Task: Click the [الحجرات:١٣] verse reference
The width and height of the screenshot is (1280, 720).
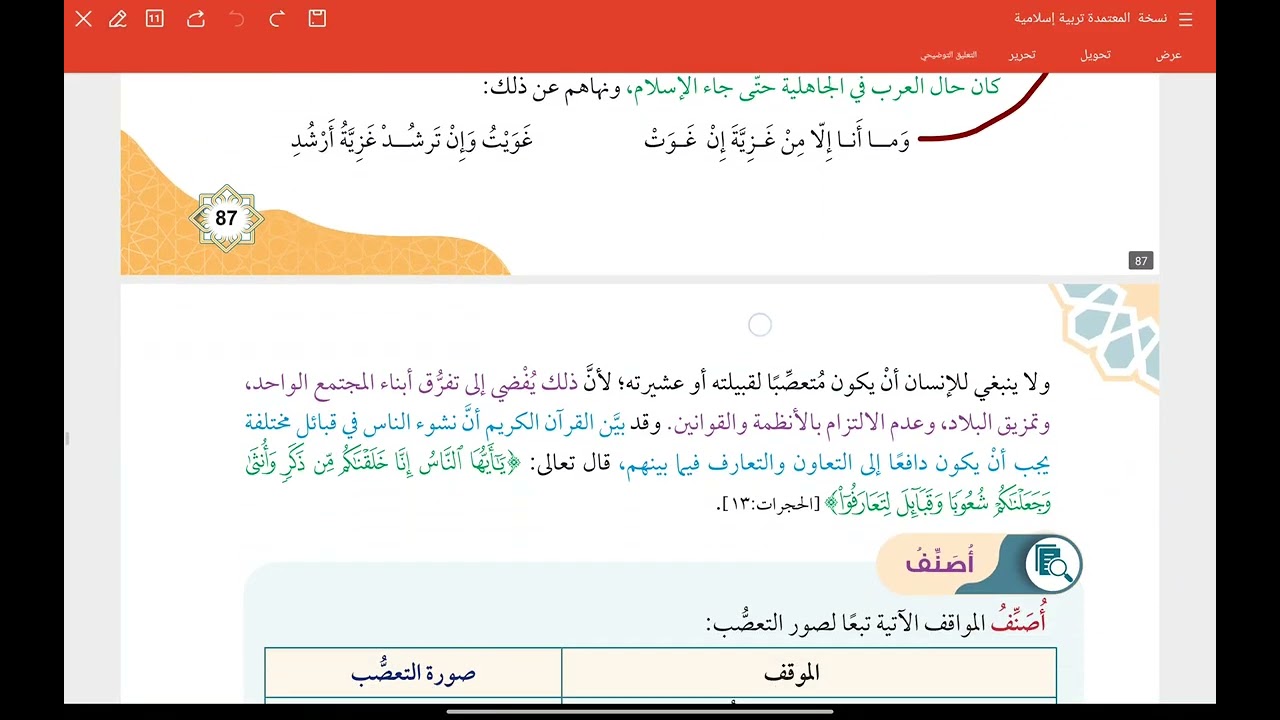Action: coord(768,505)
